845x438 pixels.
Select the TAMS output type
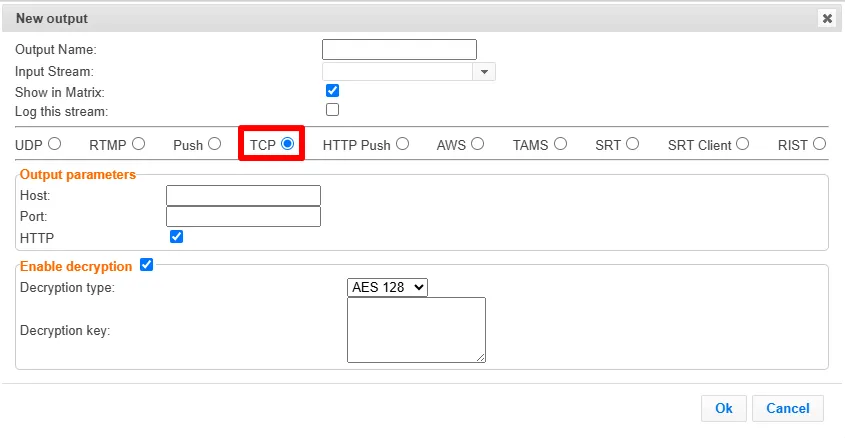(x=560, y=144)
